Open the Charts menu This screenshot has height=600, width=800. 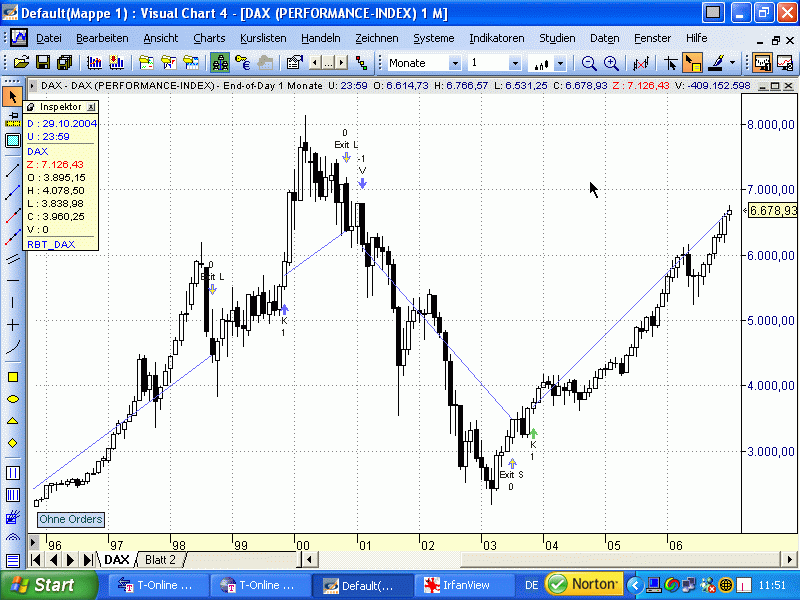pos(209,38)
